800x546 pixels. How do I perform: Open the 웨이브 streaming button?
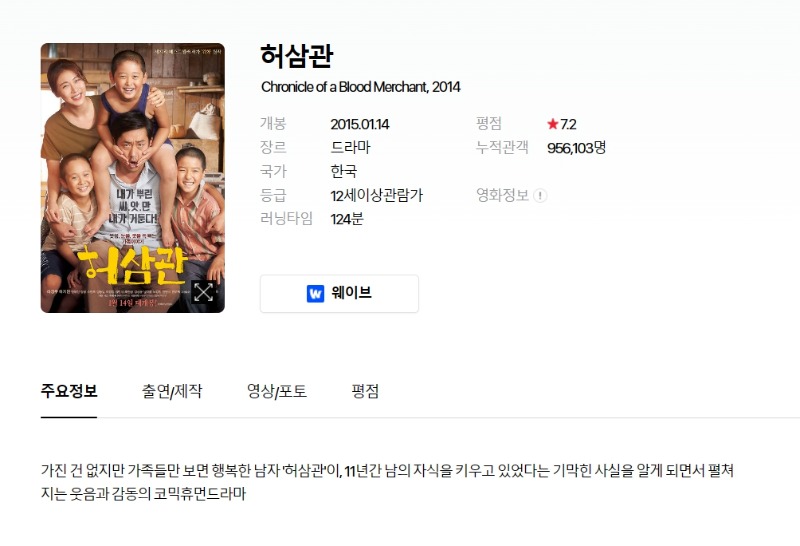(x=339, y=293)
